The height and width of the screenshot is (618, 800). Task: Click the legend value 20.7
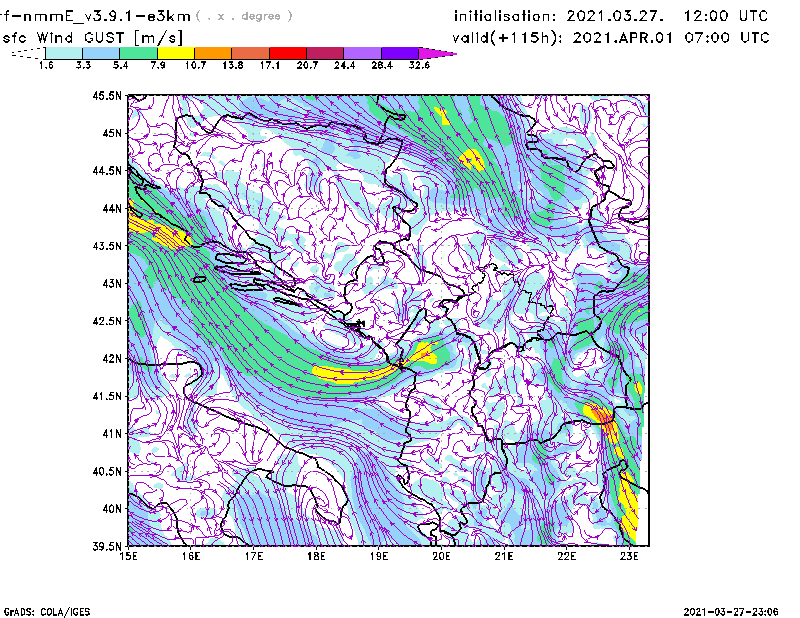coord(307,65)
